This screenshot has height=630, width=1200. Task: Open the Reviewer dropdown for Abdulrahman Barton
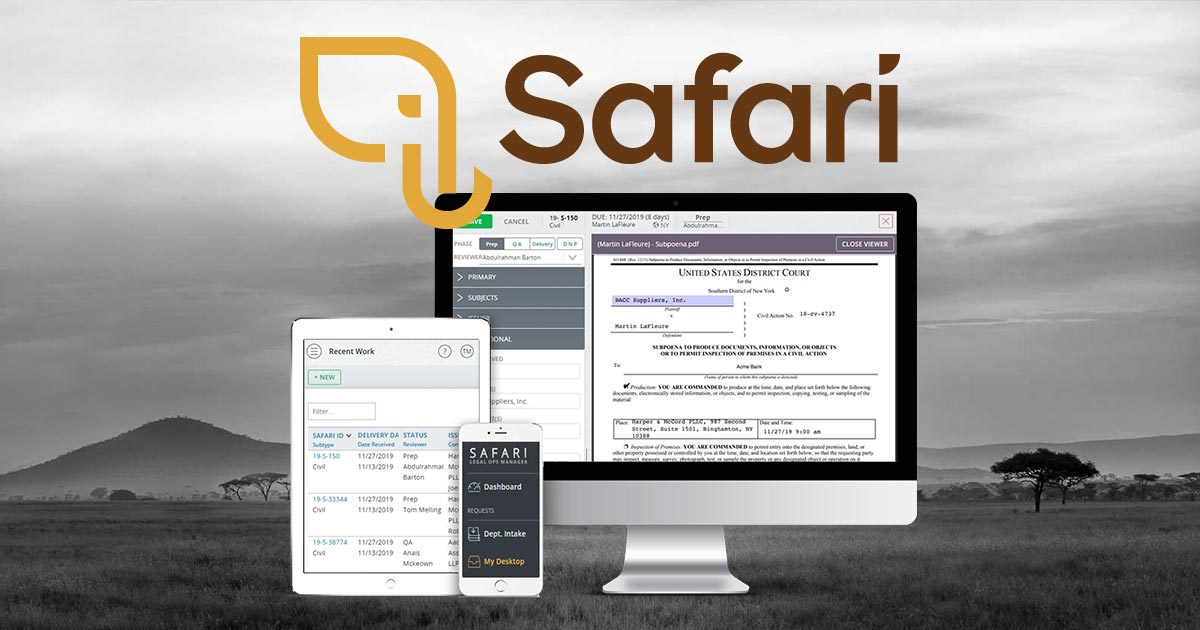tap(571, 257)
